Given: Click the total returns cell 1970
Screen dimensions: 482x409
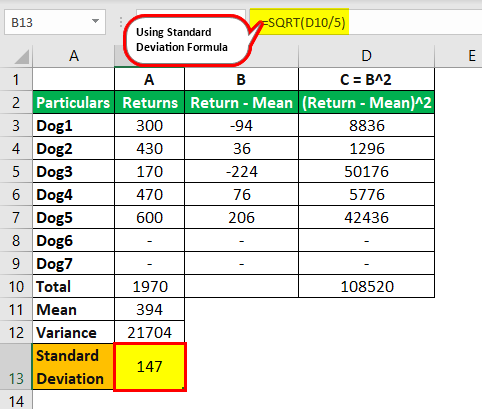Looking at the screenshot, I should pos(150,286).
